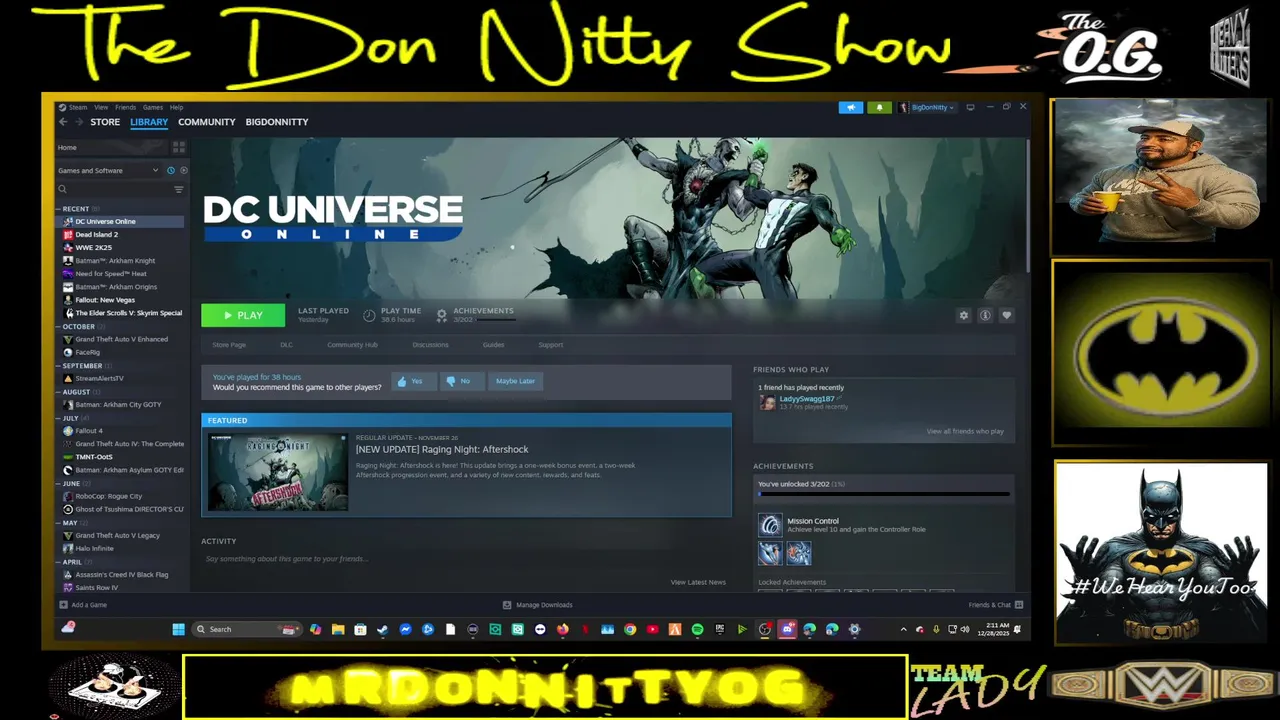The width and height of the screenshot is (1280, 720).
Task: Open advanced library filter options icon
Action: 179,189
